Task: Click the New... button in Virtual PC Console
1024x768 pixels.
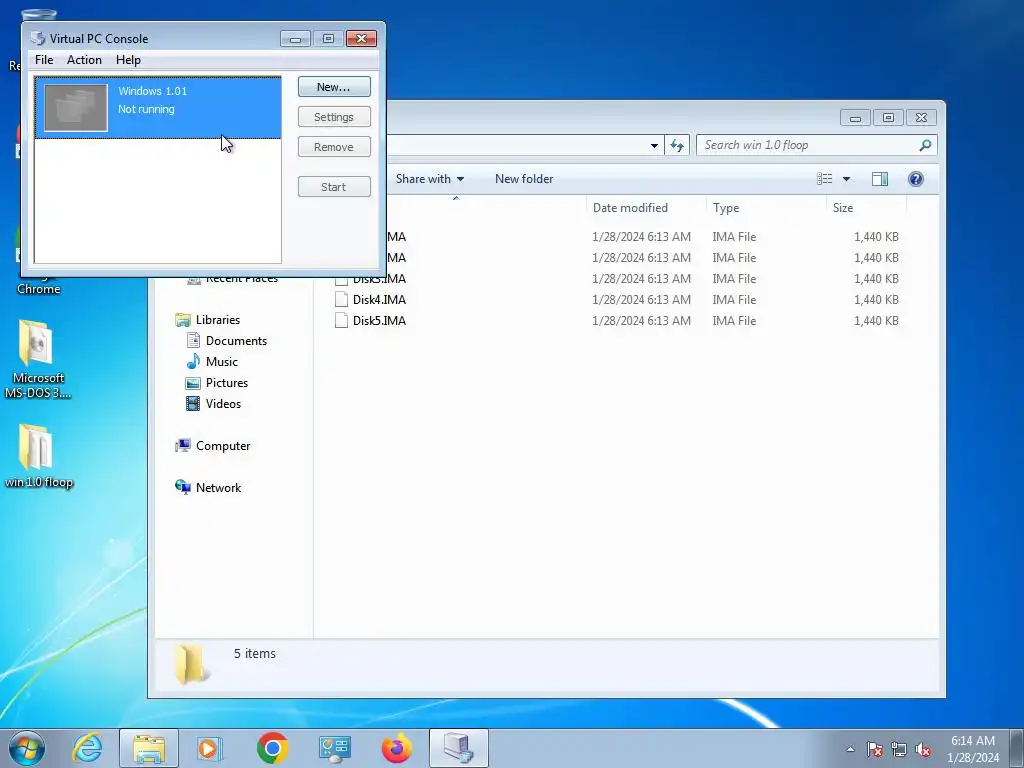Action: point(334,87)
